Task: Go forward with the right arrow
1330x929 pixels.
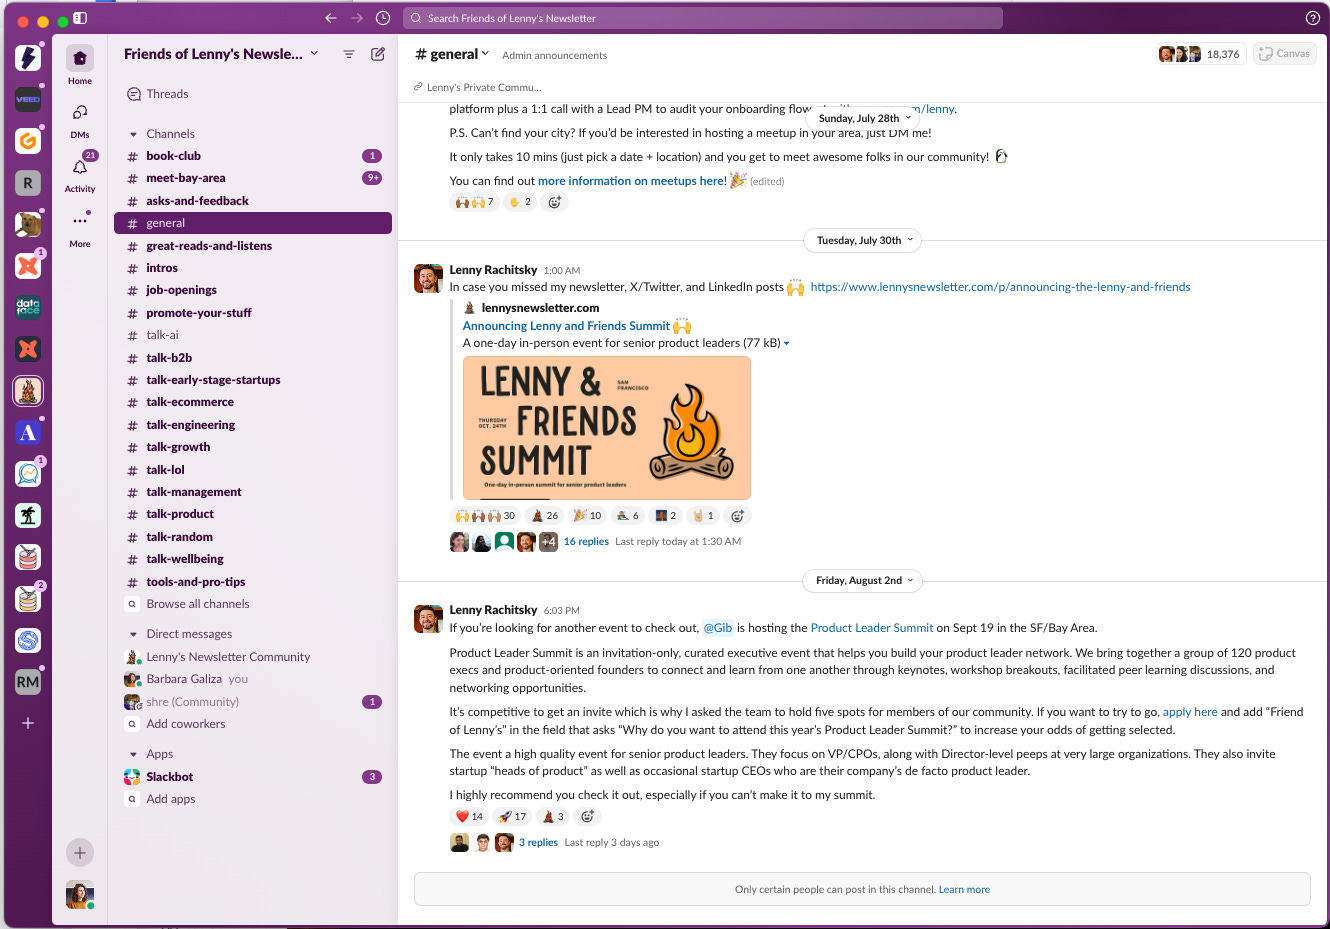Action: click(357, 18)
